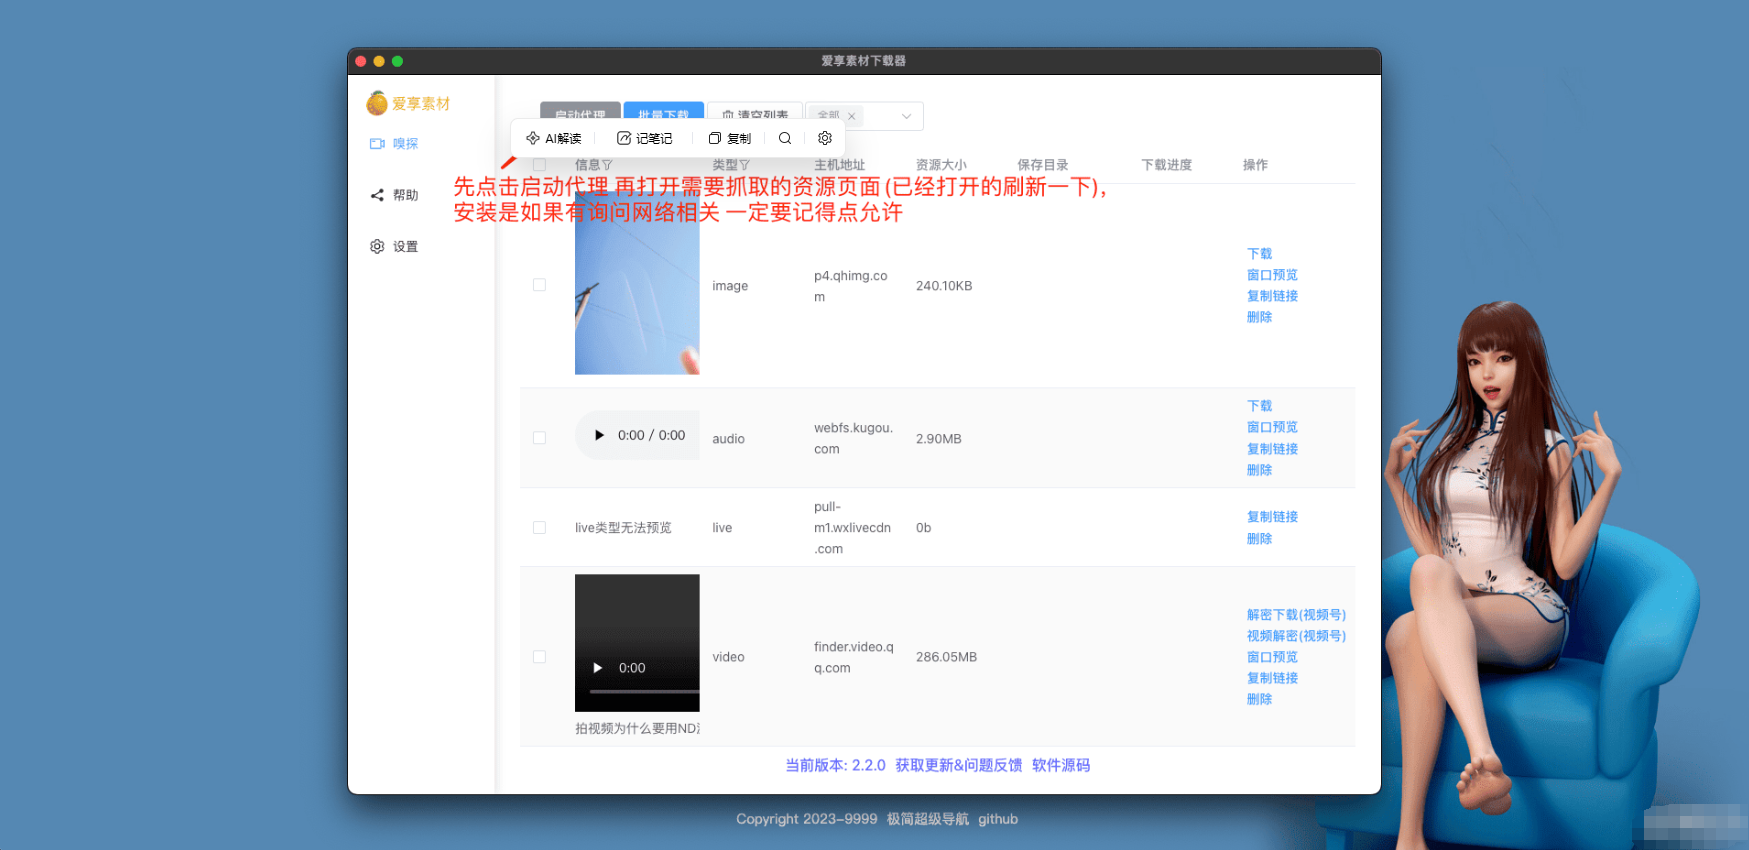This screenshot has width=1749, height=850.
Task: Click the magnifier search icon in popup toolbar
Action: pyautogui.click(x=785, y=138)
